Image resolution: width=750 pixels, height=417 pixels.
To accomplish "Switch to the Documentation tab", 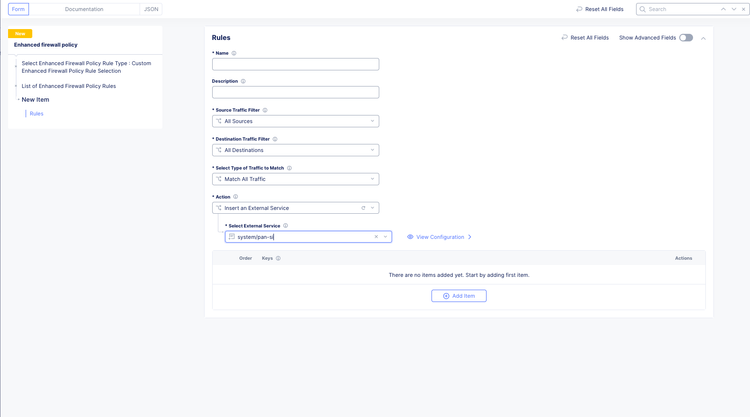I will (84, 9).
